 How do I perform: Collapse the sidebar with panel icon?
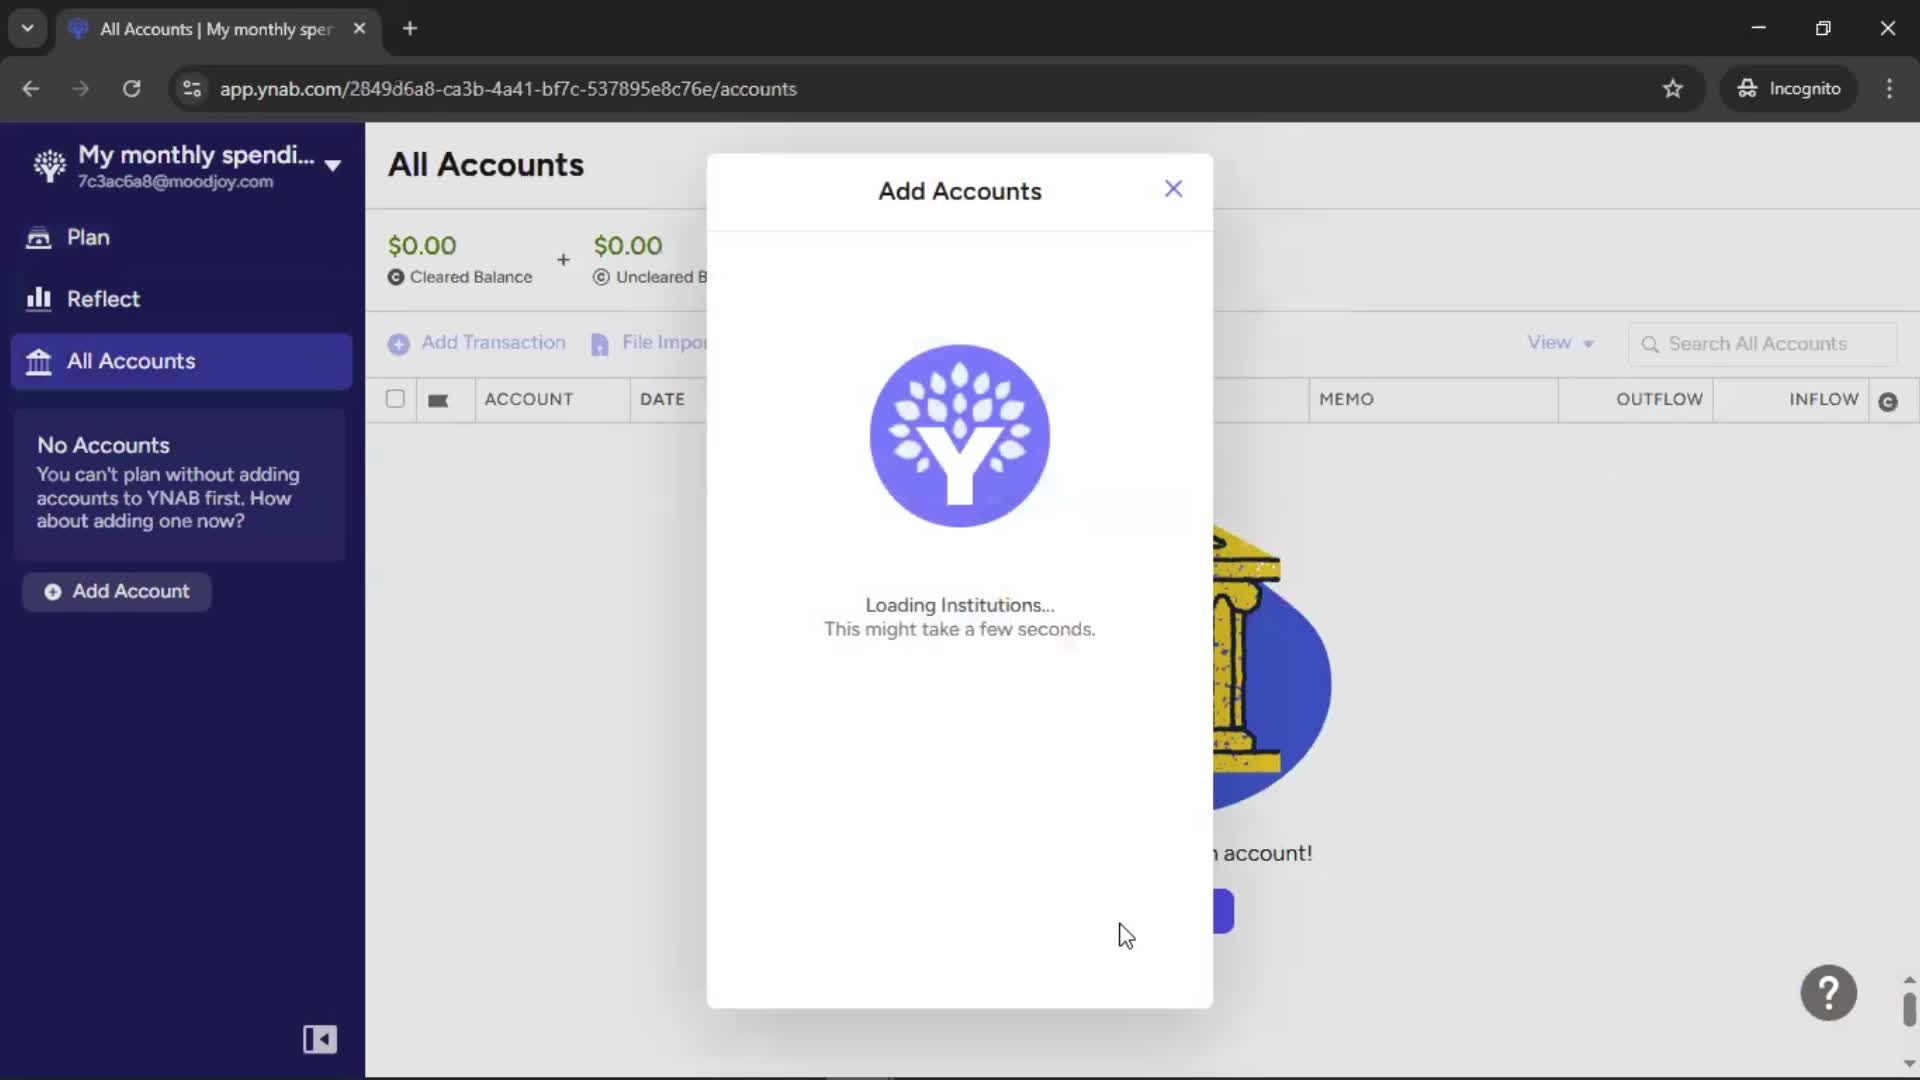(x=320, y=1039)
